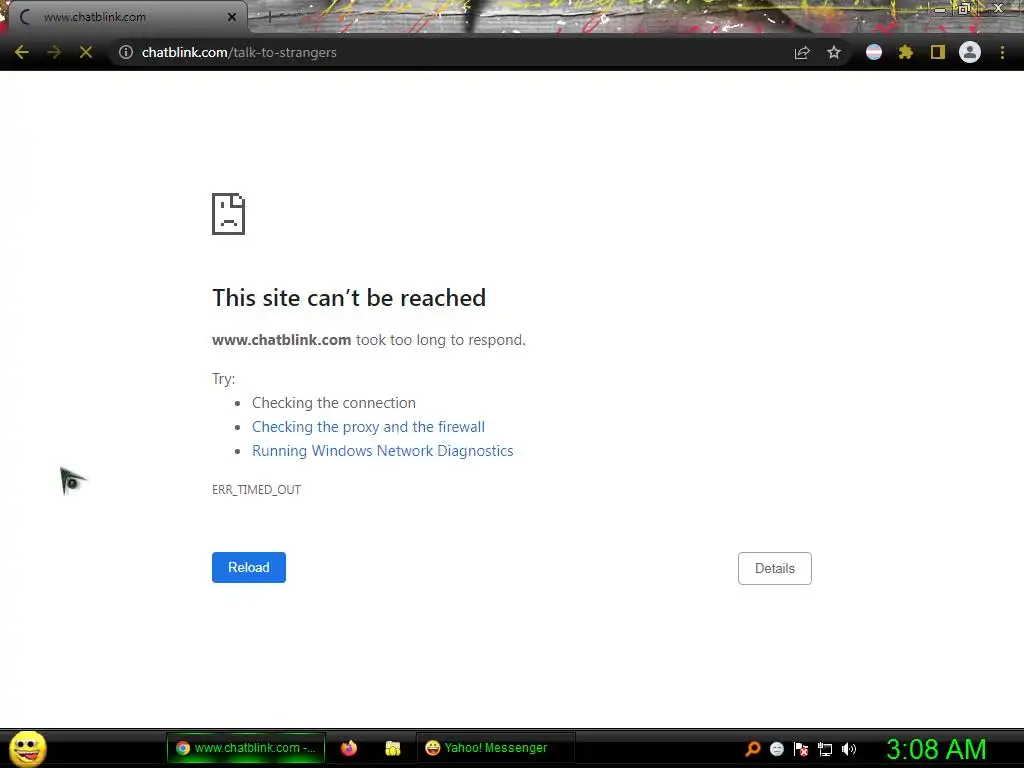The height and width of the screenshot is (768, 1024).
Task: Click the gray face tray icon
Action: [x=776, y=749]
